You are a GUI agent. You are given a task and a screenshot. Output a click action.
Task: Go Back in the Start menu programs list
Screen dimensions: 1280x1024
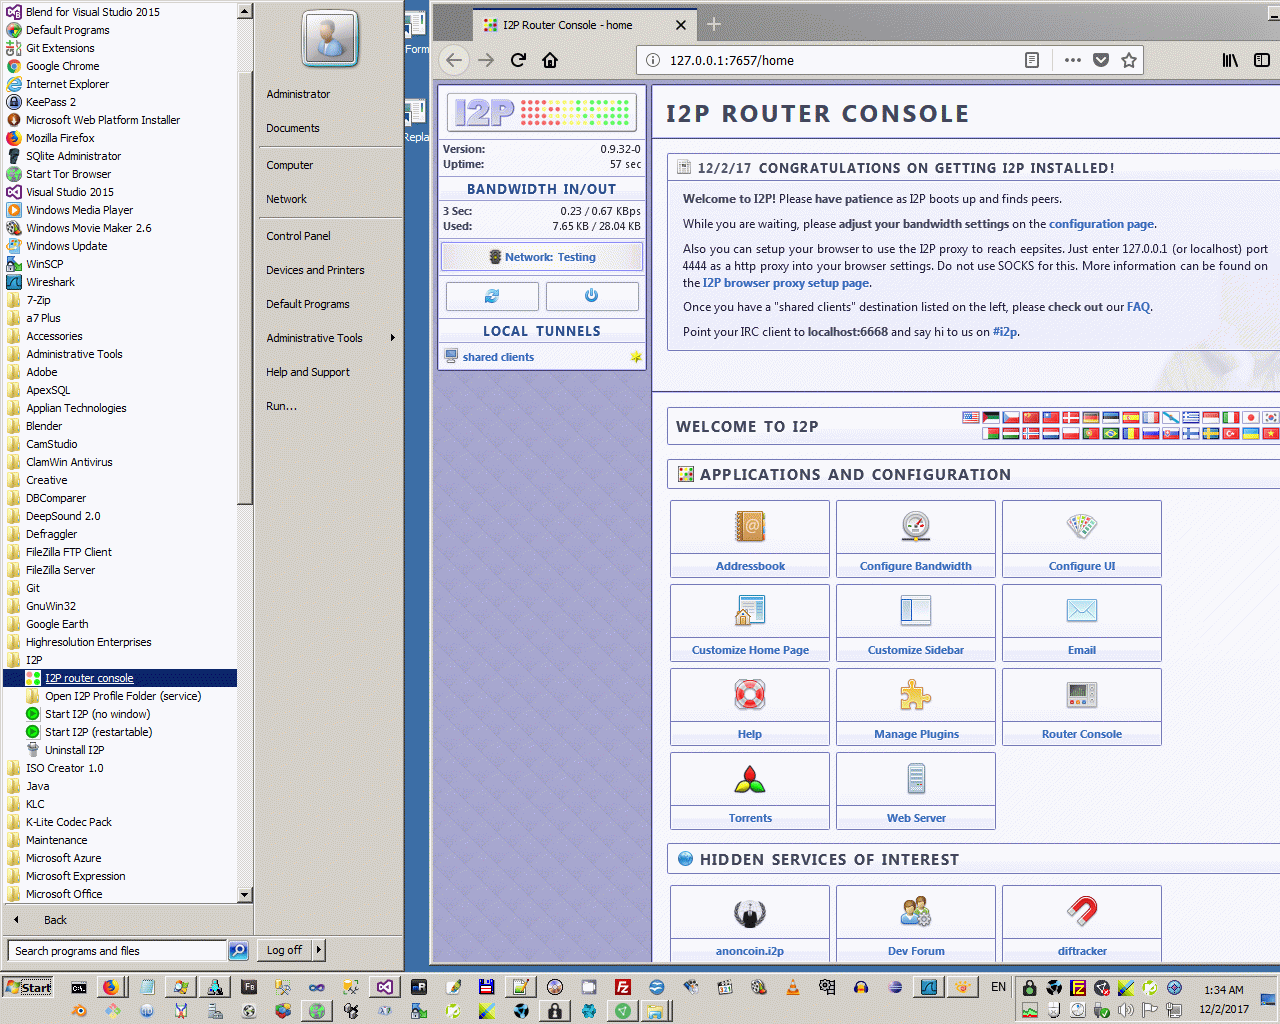55,920
